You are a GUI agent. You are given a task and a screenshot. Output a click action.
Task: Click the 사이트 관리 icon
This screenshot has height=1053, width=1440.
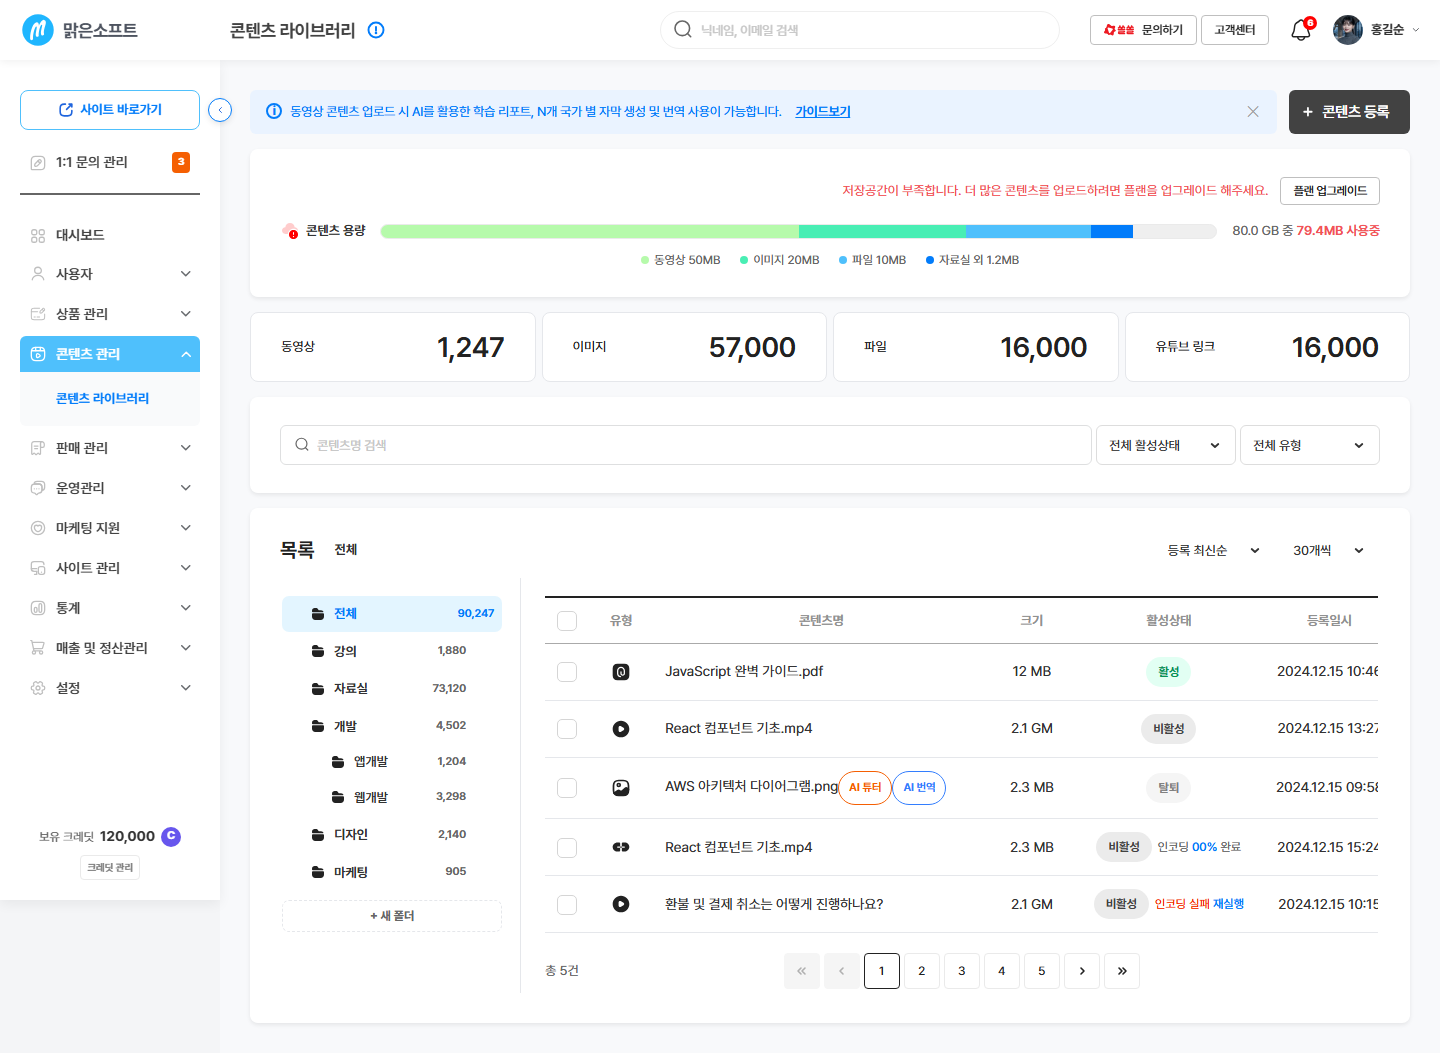[x=38, y=568]
